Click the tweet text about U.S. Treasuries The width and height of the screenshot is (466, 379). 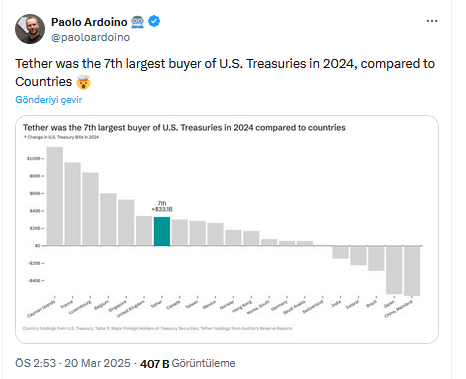point(225,73)
